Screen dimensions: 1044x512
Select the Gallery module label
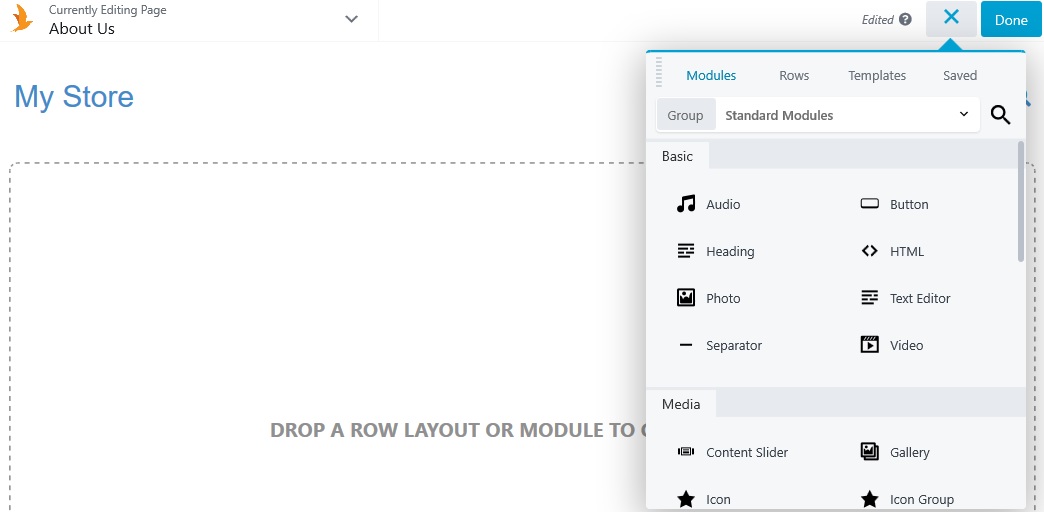point(910,453)
